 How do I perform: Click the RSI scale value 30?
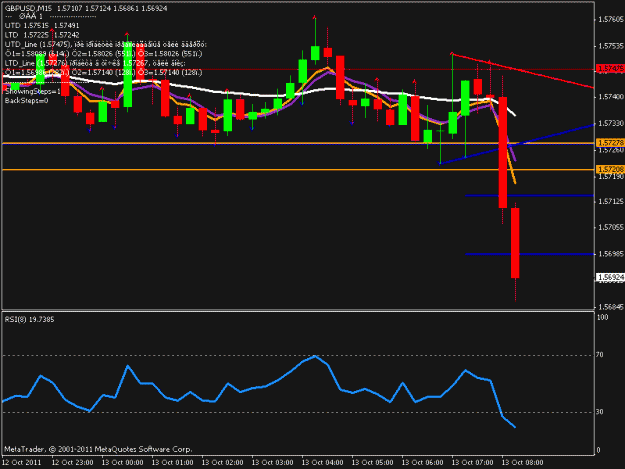[x=600, y=412]
